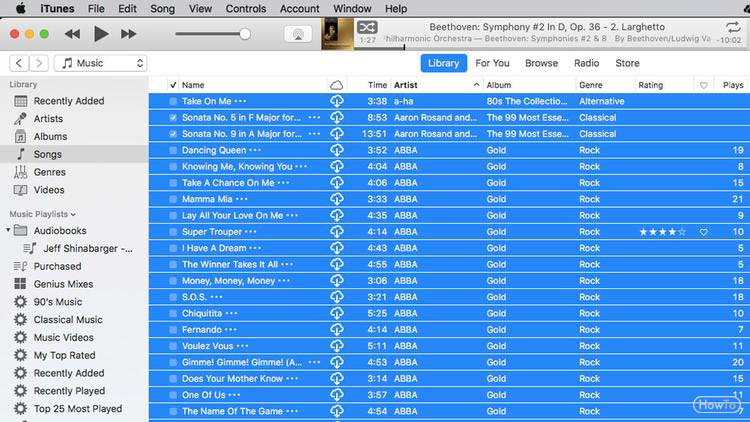The image size is (750, 422).
Task: Sort by the Artist column header
Action: pos(437,85)
